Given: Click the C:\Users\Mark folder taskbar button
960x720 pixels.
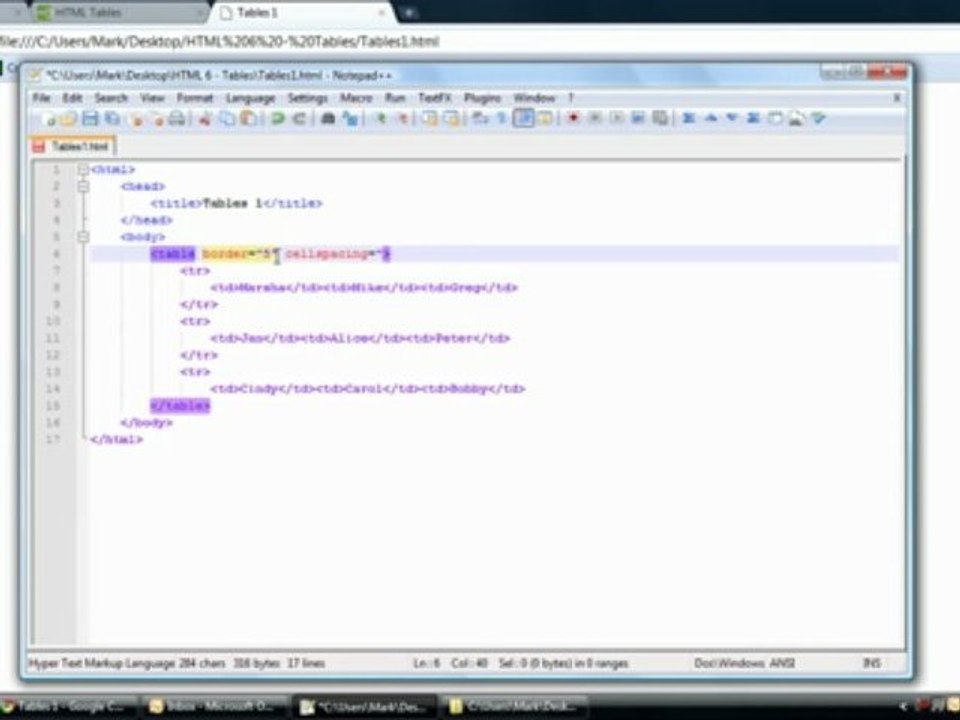Looking at the screenshot, I should coord(516,707).
